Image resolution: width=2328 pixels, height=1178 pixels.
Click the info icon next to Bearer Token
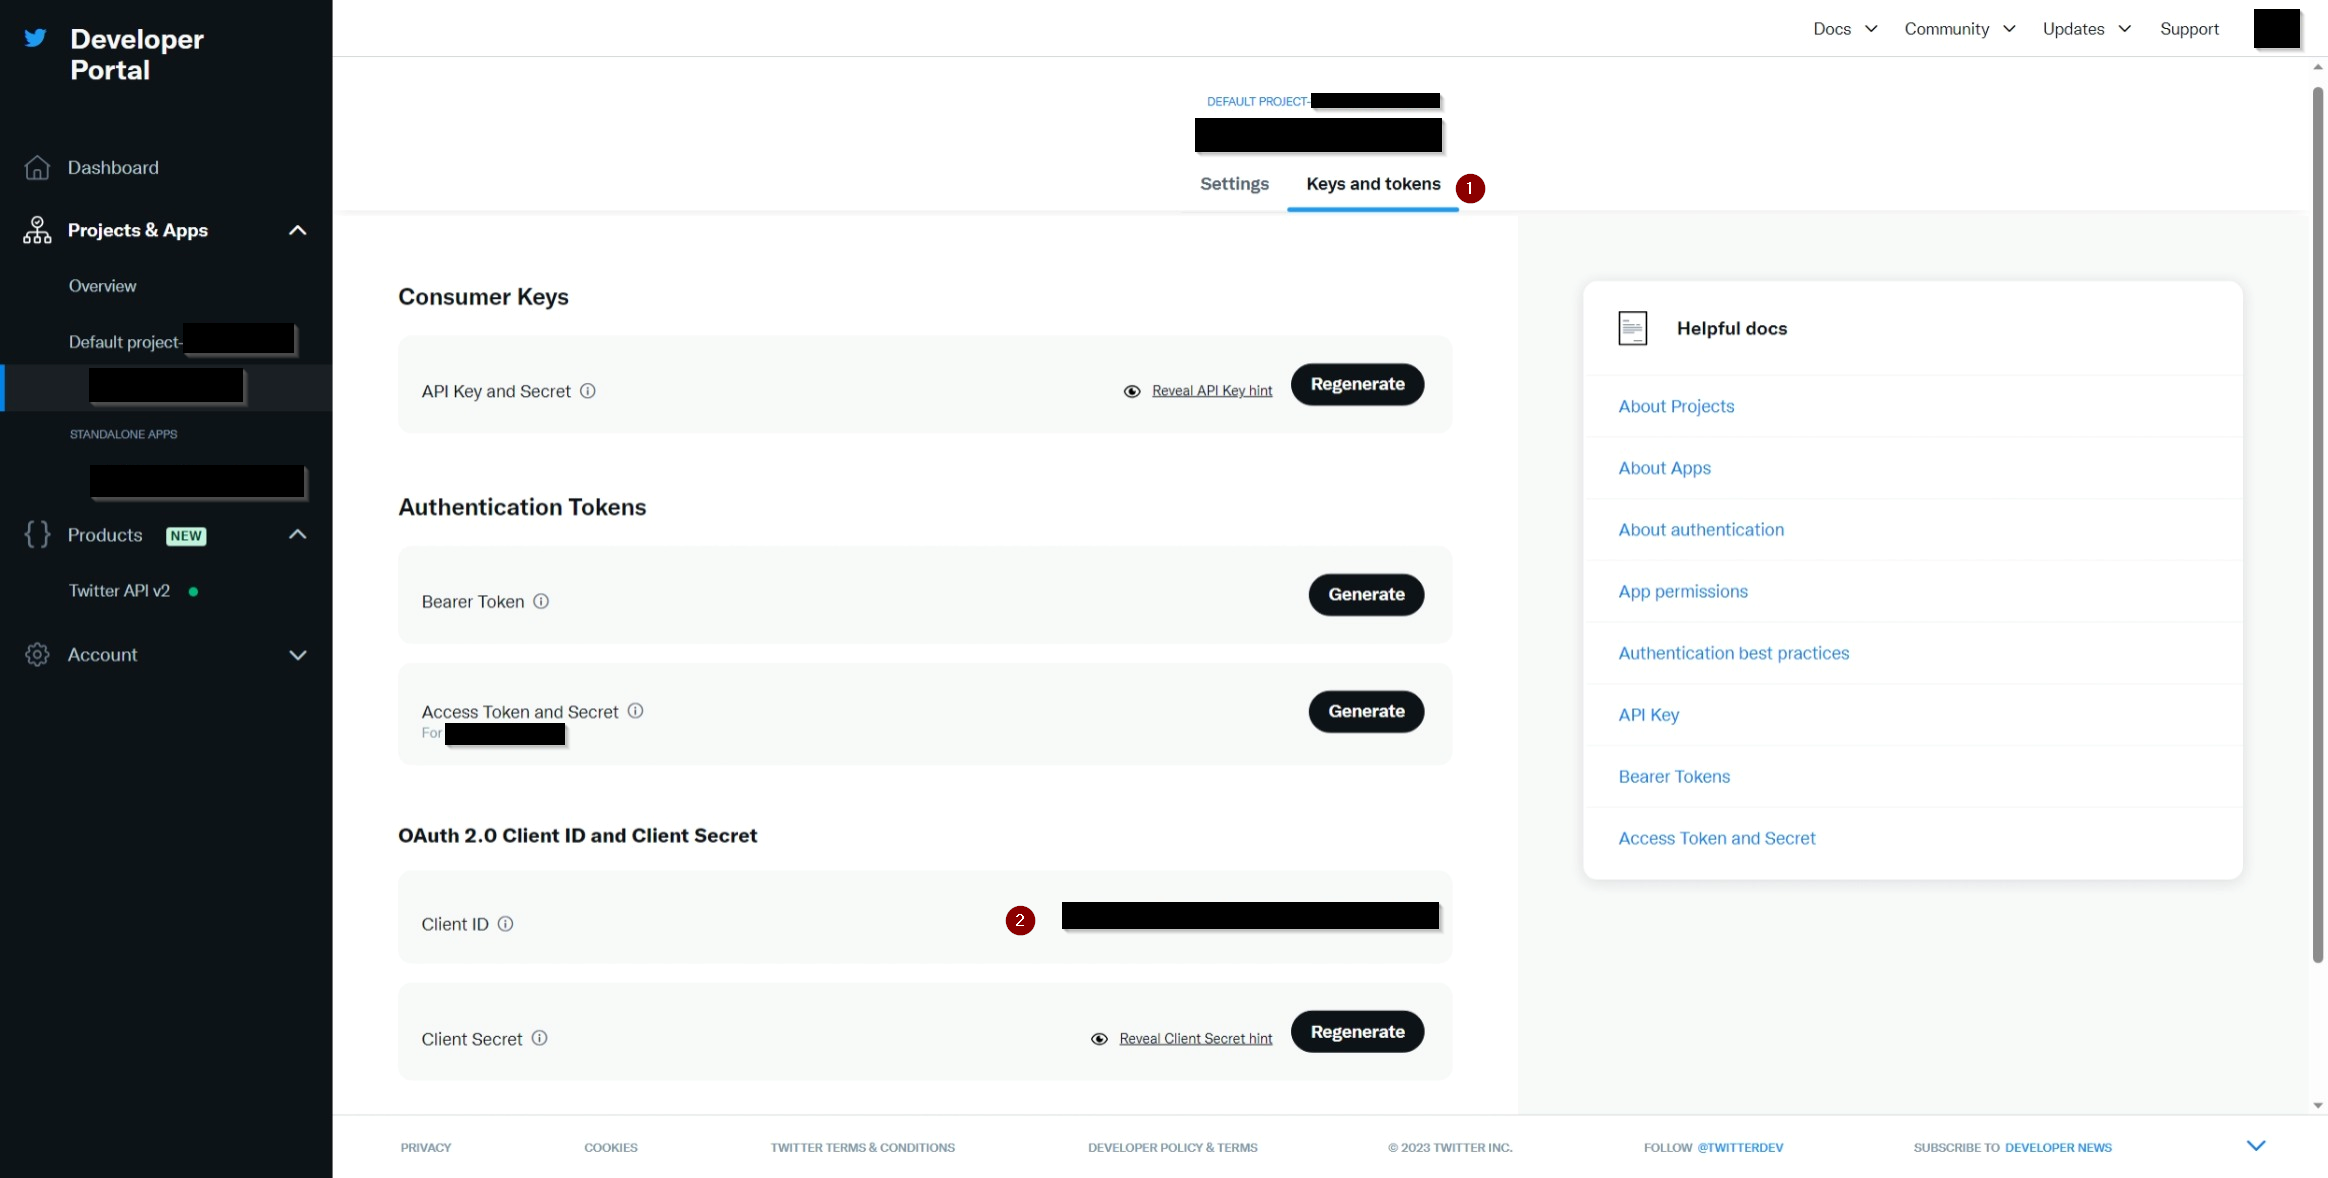[x=541, y=601]
